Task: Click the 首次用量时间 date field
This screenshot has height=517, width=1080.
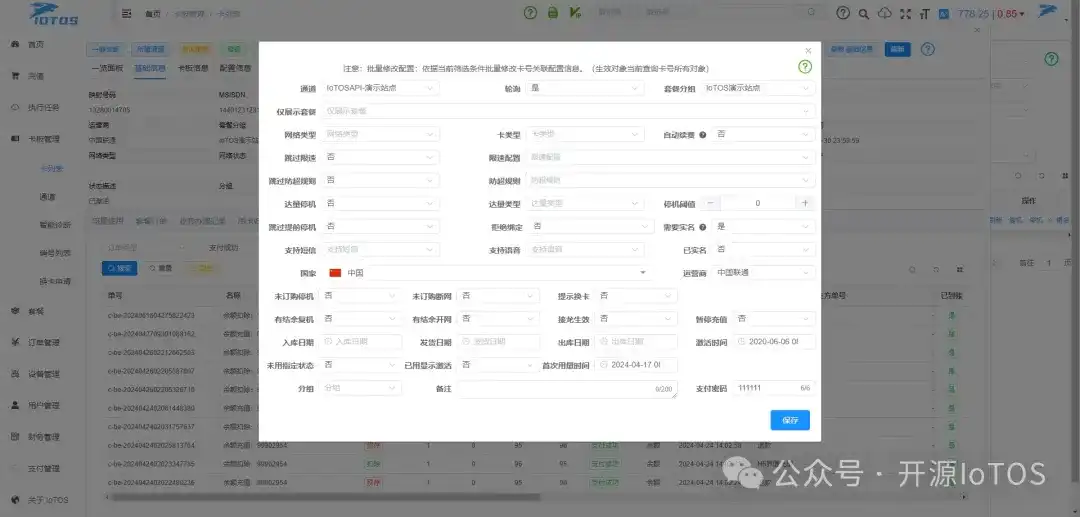Action: pyautogui.click(x=636, y=365)
